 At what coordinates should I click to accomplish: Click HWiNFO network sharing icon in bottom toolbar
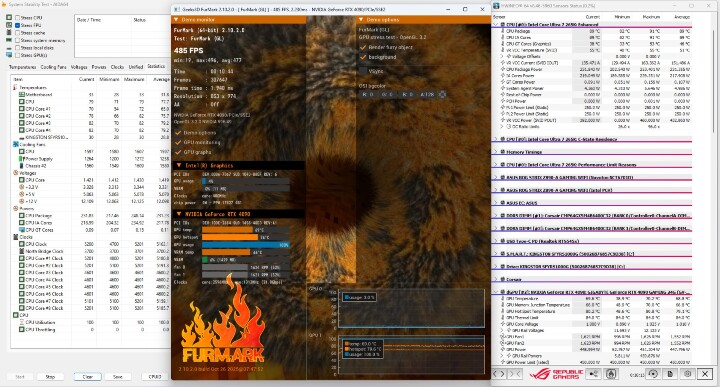[x=593, y=374]
